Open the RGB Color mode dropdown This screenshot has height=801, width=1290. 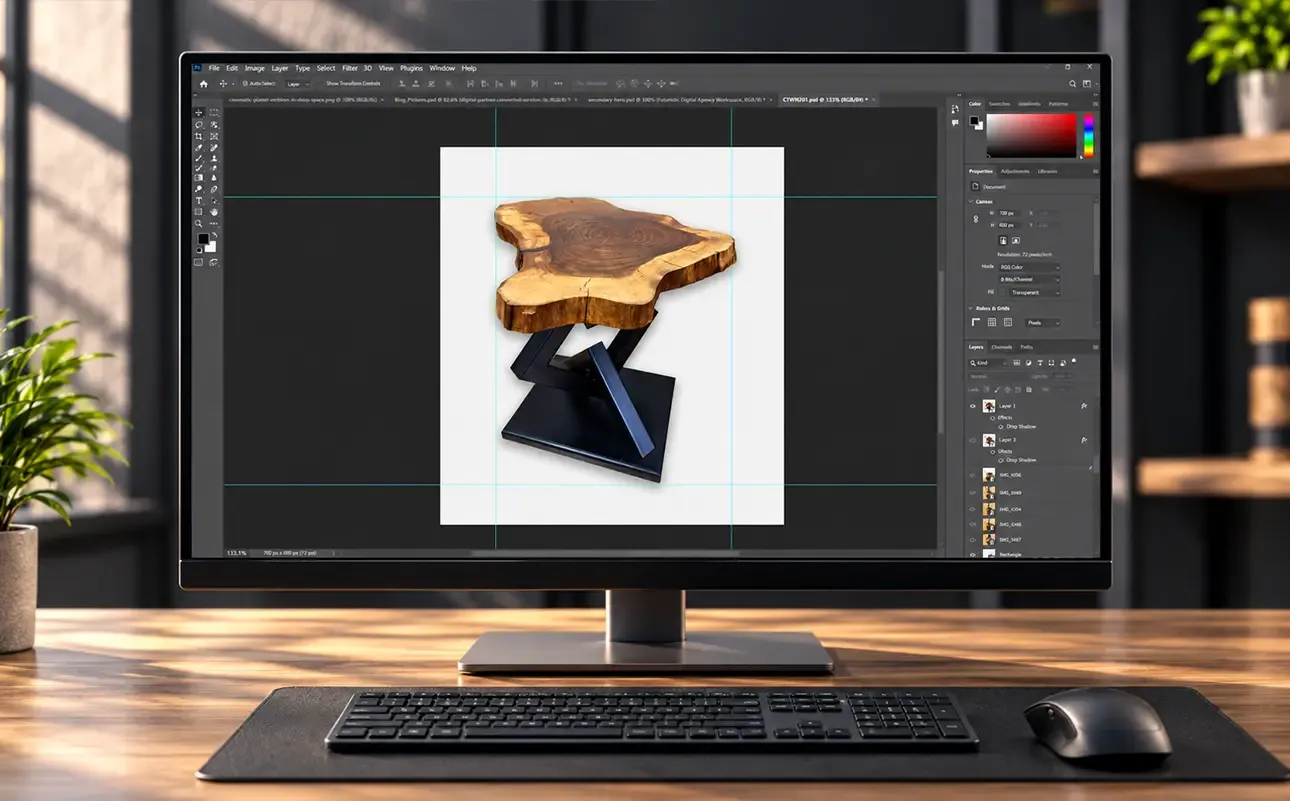(x=1029, y=268)
